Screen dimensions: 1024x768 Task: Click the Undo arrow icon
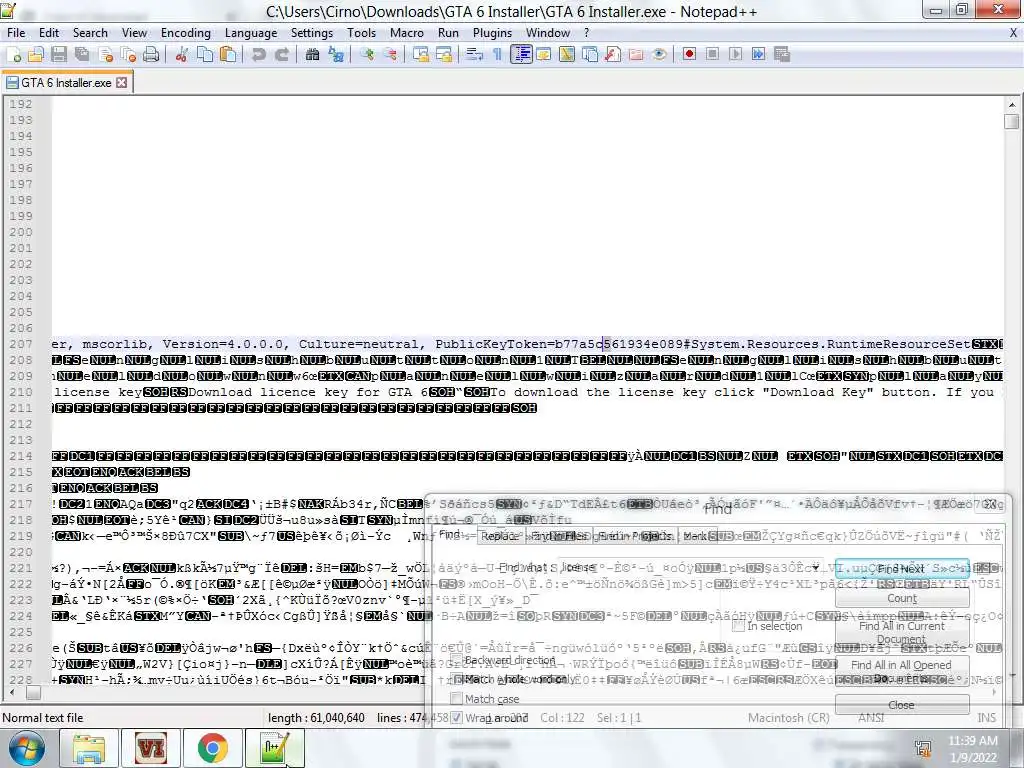pyautogui.click(x=259, y=55)
